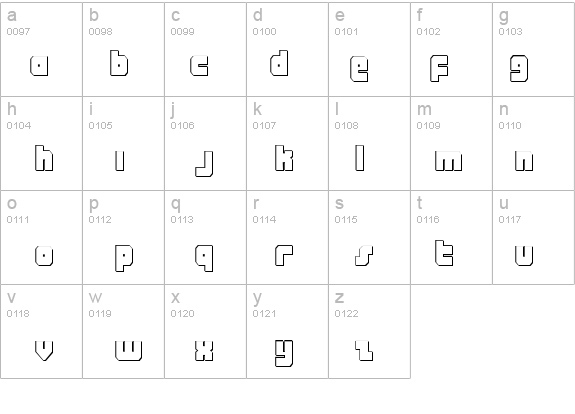Screen dimensions: 575x414
Task: Pick the x glyph cell 0120
Action: (206, 331)
